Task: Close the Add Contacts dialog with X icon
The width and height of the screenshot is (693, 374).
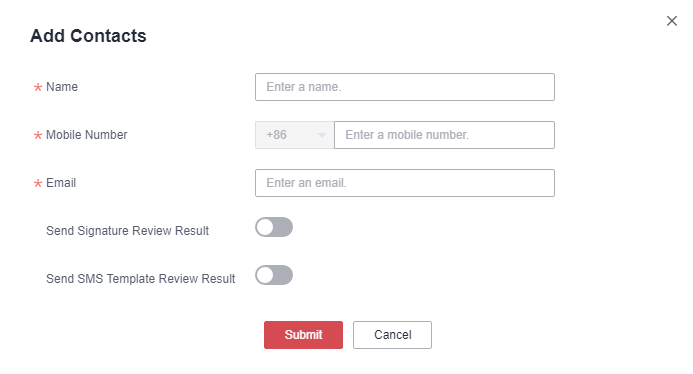Action: [x=672, y=21]
